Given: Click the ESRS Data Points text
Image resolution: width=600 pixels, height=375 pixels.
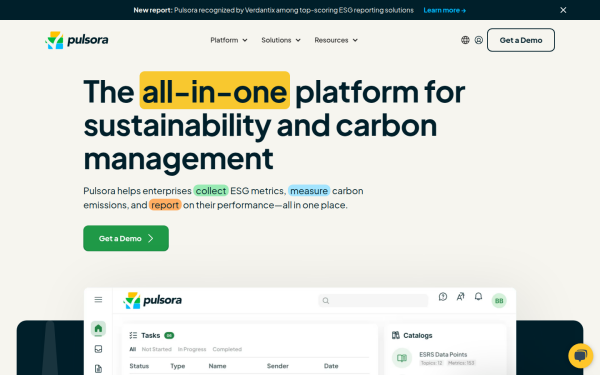Looking at the screenshot, I should (x=443, y=355).
